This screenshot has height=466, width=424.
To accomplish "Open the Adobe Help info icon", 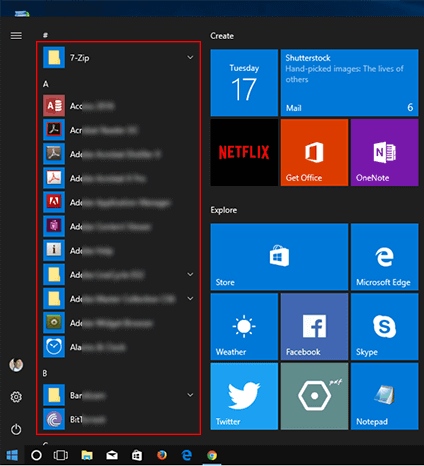I will pyautogui.click(x=54, y=250).
